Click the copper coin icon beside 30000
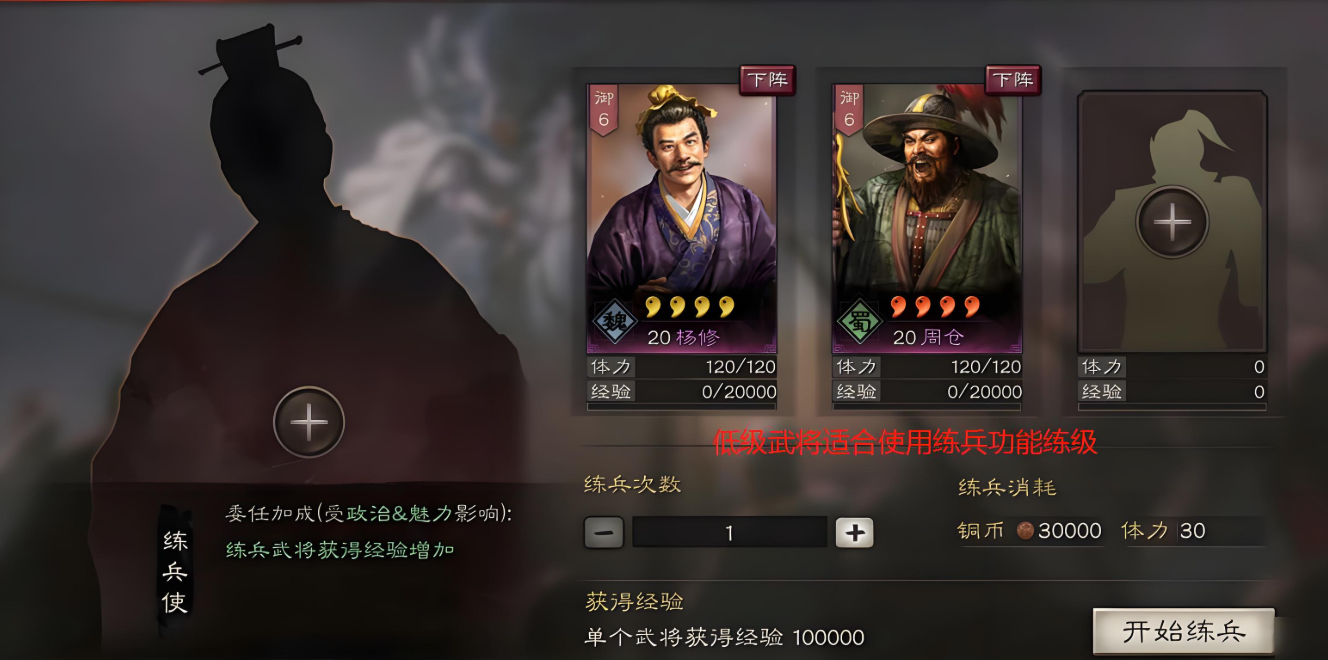The width and height of the screenshot is (1328, 660). pos(1025,531)
